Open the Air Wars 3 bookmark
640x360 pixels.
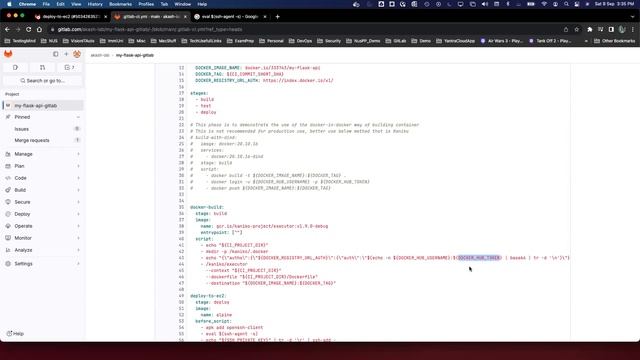(x=502, y=41)
